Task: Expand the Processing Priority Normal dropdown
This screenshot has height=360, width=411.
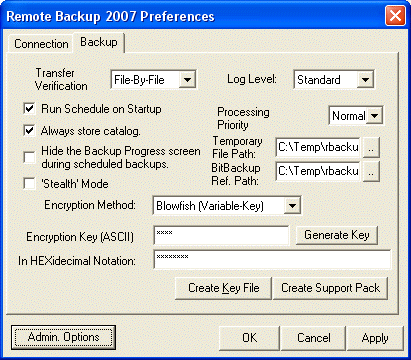Action: tap(374, 116)
